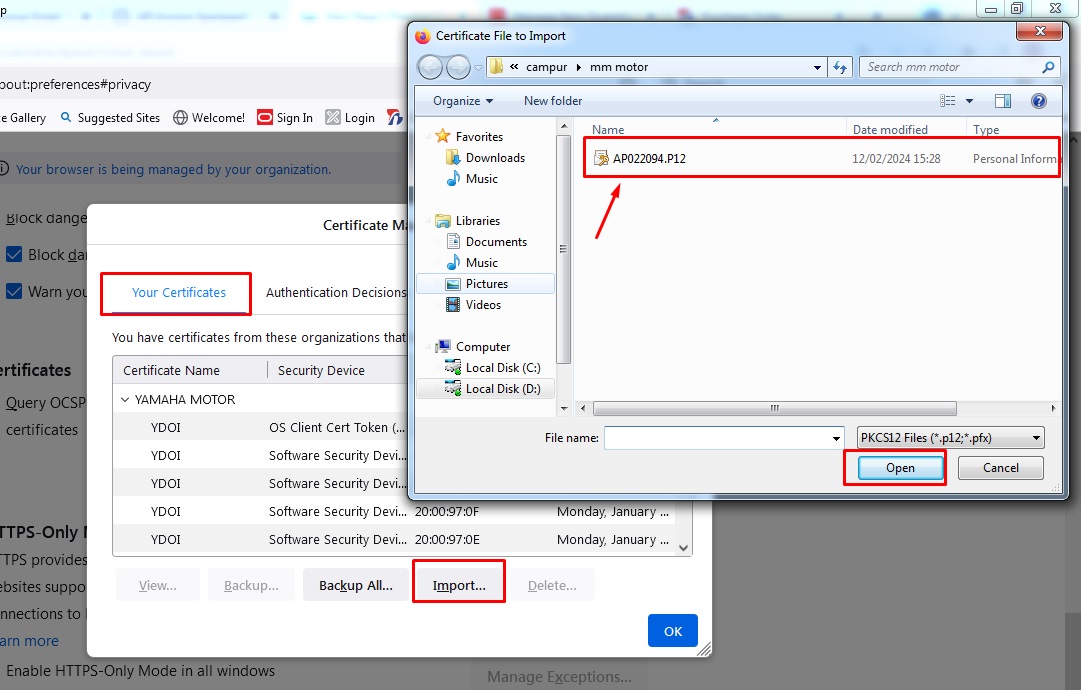Open the File name combo box dropdown
The width and height of the screenshot is (1081, 690).
click(x=836, y=438)
